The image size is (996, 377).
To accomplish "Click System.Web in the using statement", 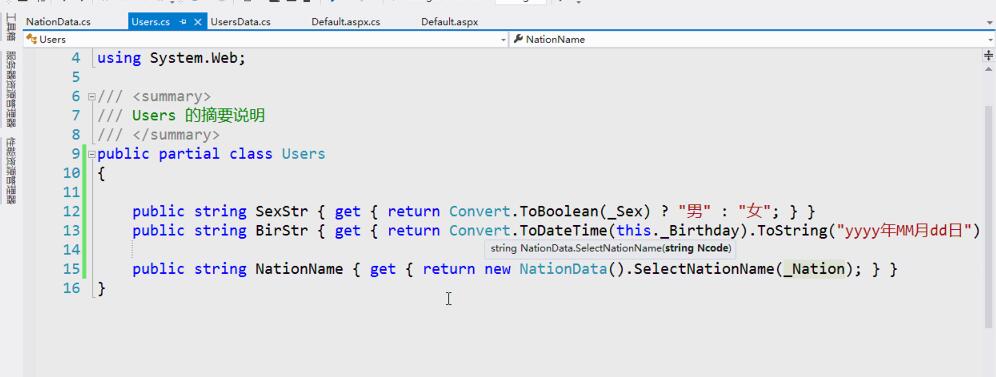I will point(194,58).
